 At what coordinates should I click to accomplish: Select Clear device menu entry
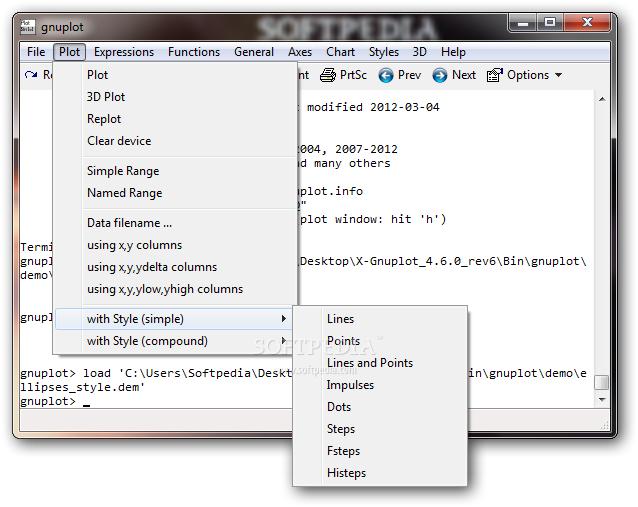(x=175, y=141)
